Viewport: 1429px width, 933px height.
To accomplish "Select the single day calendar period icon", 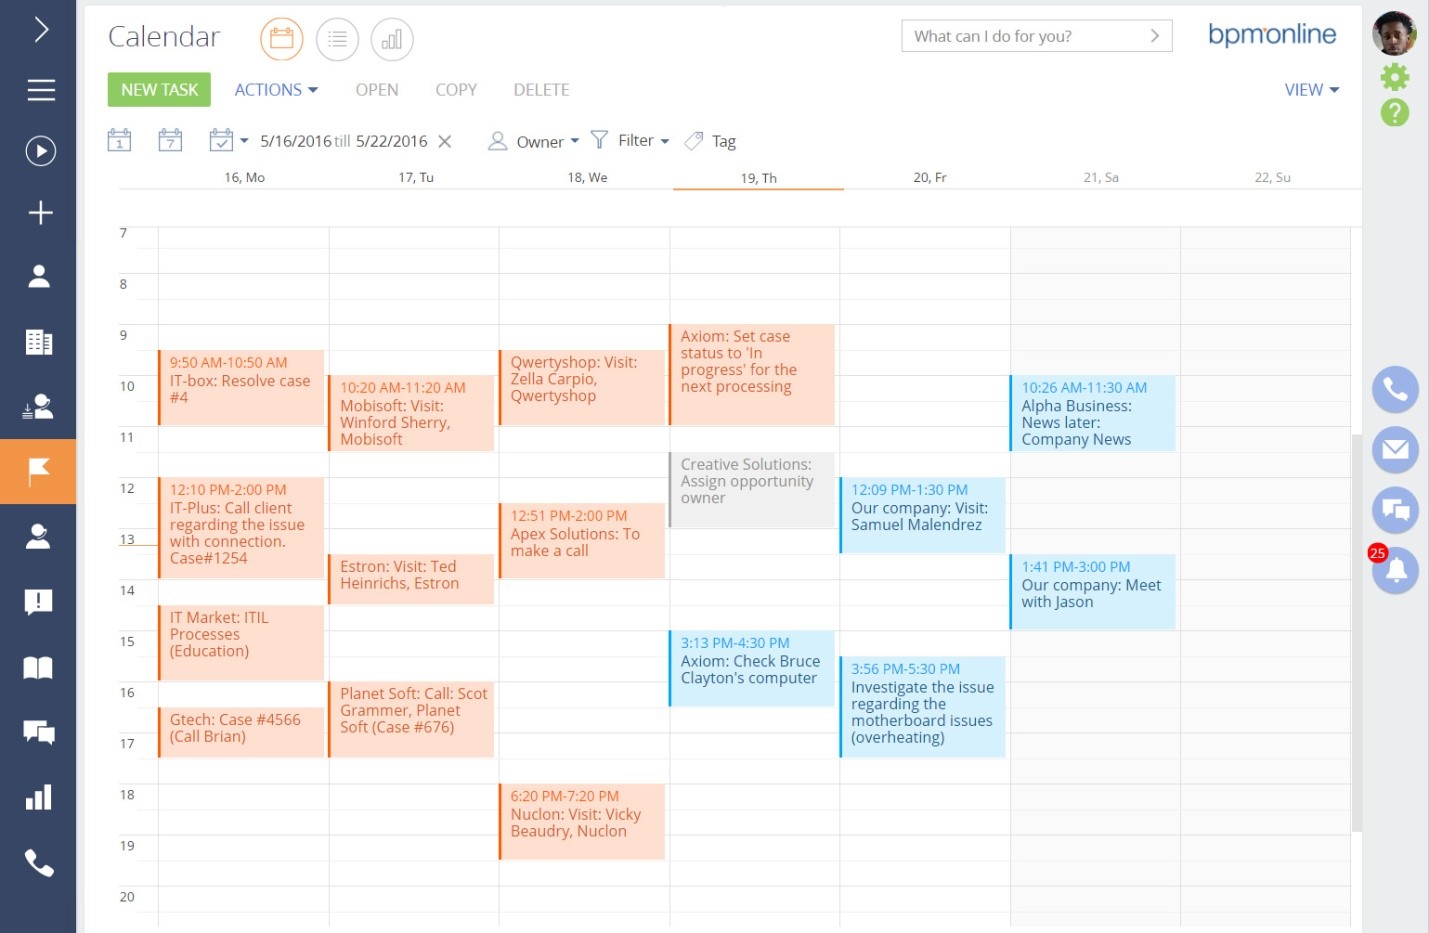I will (x=119, y=141).
